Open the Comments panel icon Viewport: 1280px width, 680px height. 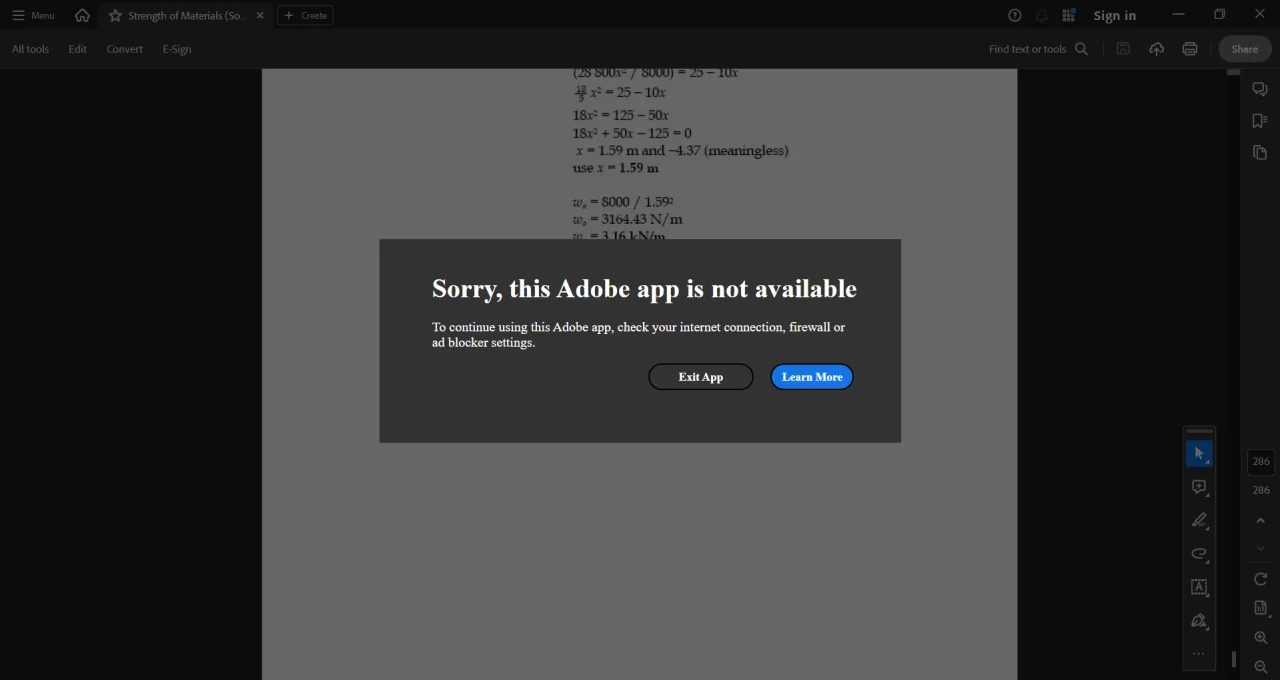click(x=1260, y=89)
